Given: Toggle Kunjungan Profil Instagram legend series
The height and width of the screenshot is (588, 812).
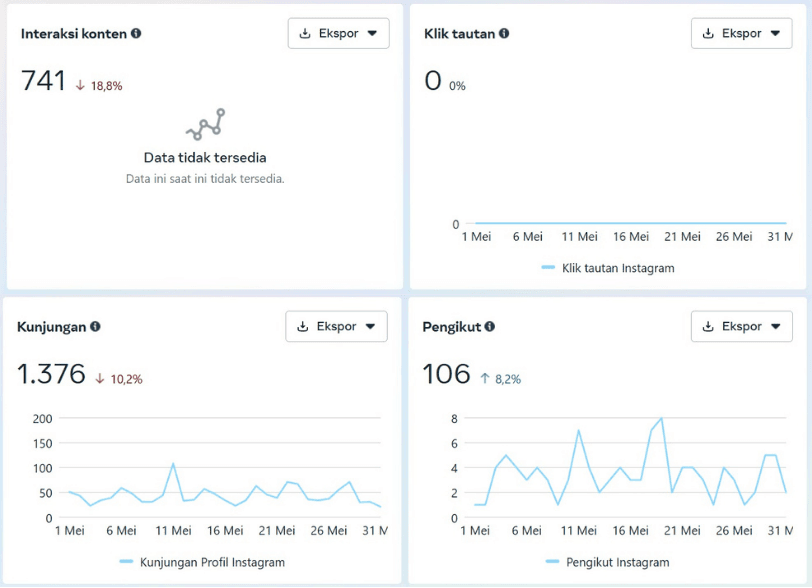Looking at the screenshot, I should pos(202,562).
